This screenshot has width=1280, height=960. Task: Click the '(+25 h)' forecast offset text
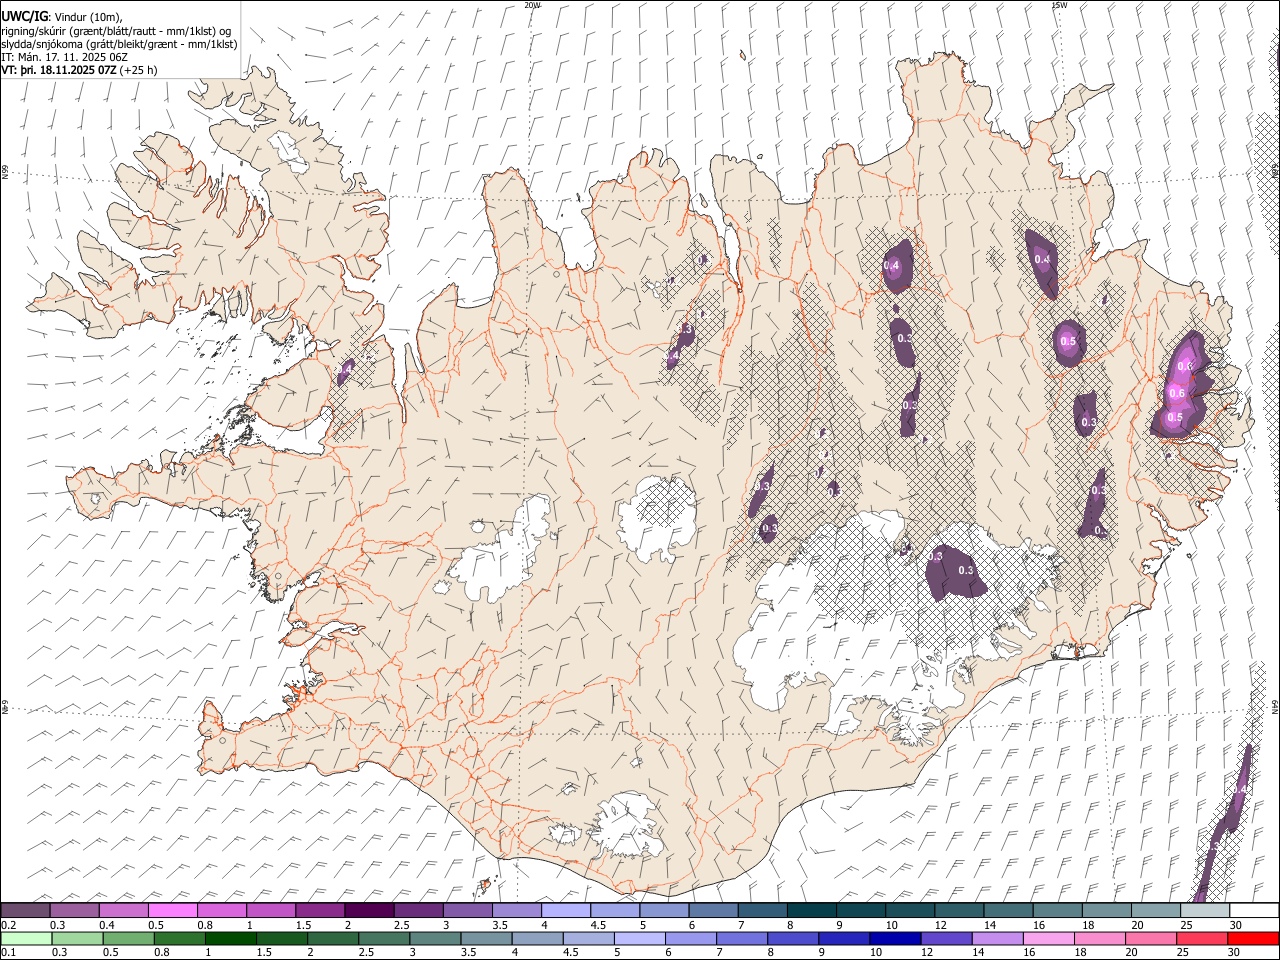(138, 70)
